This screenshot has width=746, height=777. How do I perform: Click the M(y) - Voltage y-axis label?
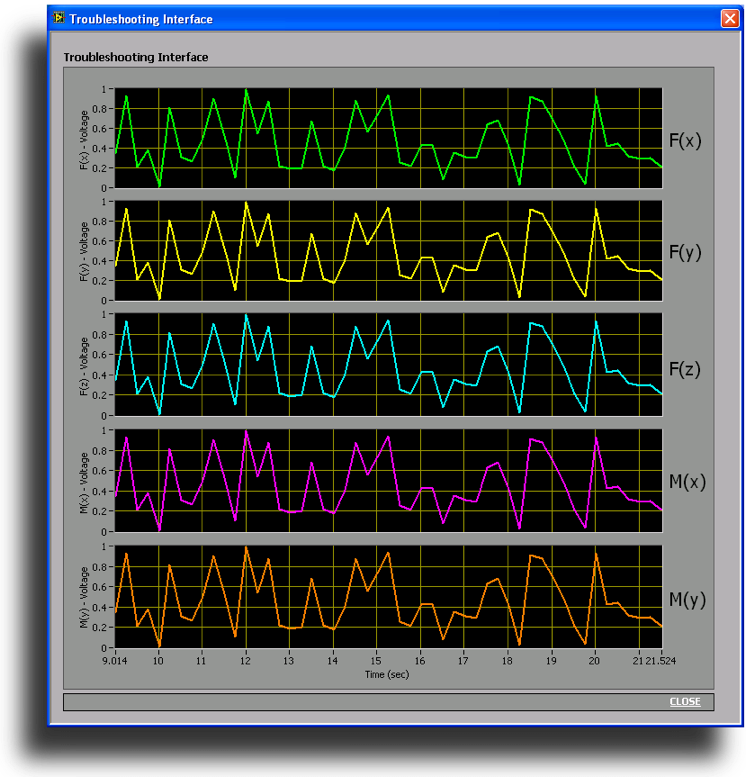84,596
